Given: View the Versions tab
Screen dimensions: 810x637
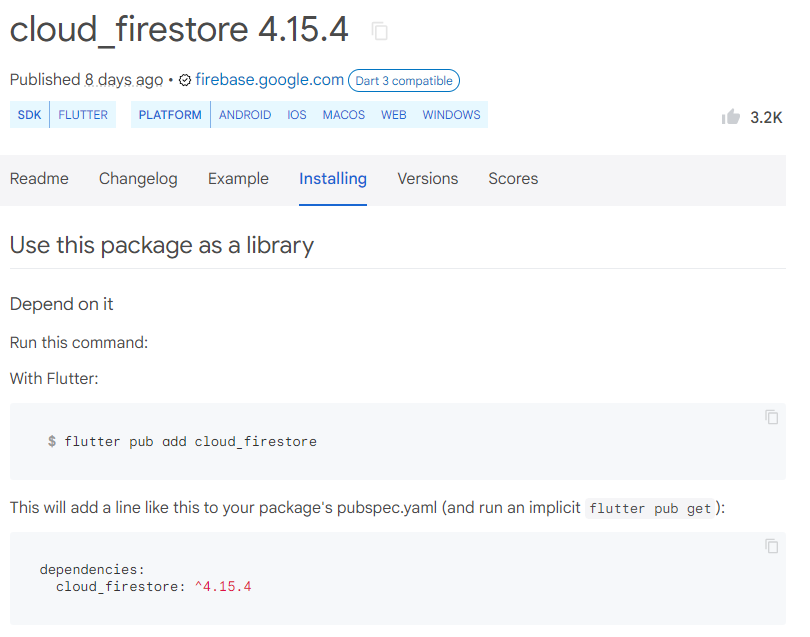Looking at the screenshot, I should (427, 179).
